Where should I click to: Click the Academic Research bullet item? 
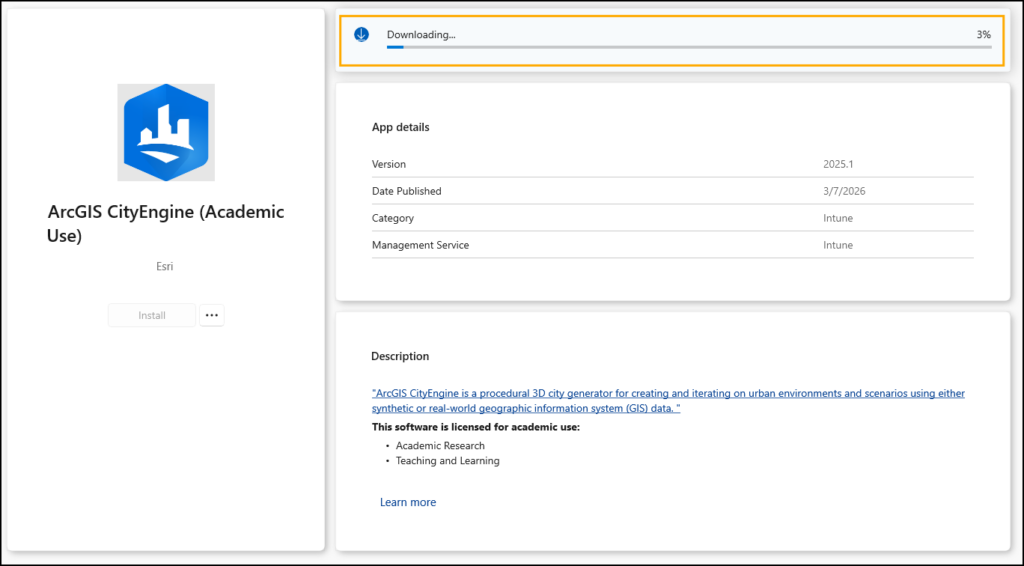tap(440, 445)
